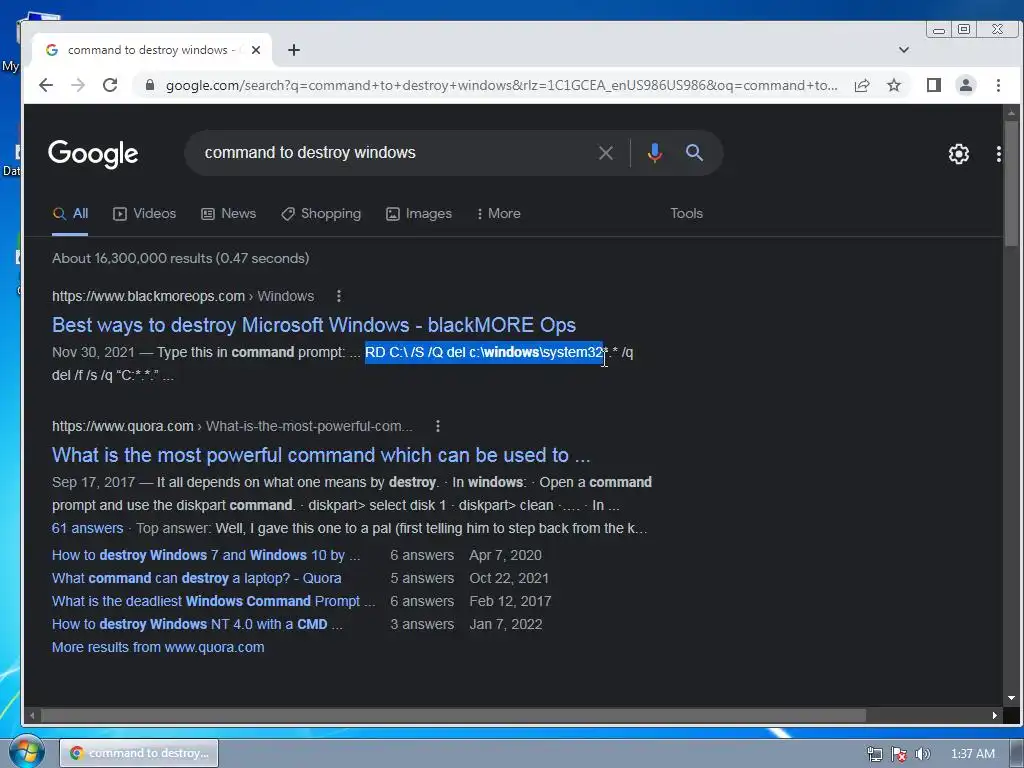Click the vertical scrollbar thumb
This screenshot has width=1024, height=768.
(1012, 183)
